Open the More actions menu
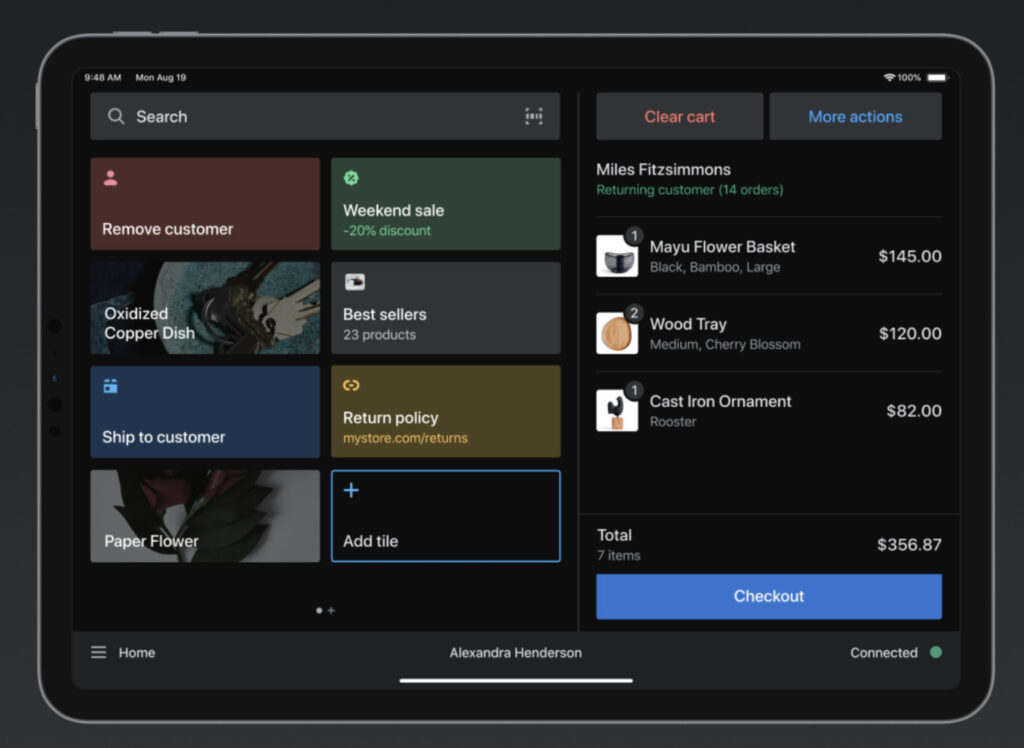1024x748 pixels. pyautogui.click(x=855, y=117)
